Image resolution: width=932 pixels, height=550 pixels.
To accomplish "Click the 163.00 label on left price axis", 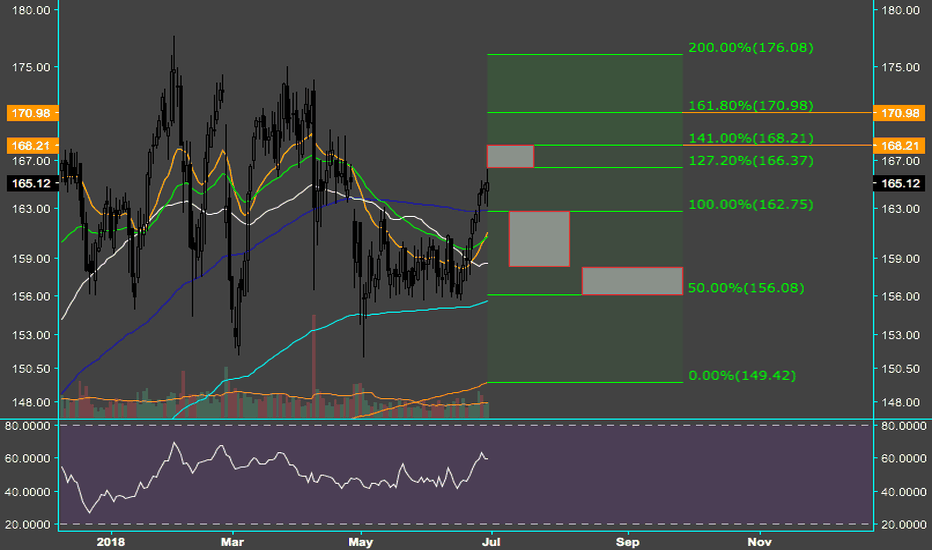I will (x=31, y=209).
